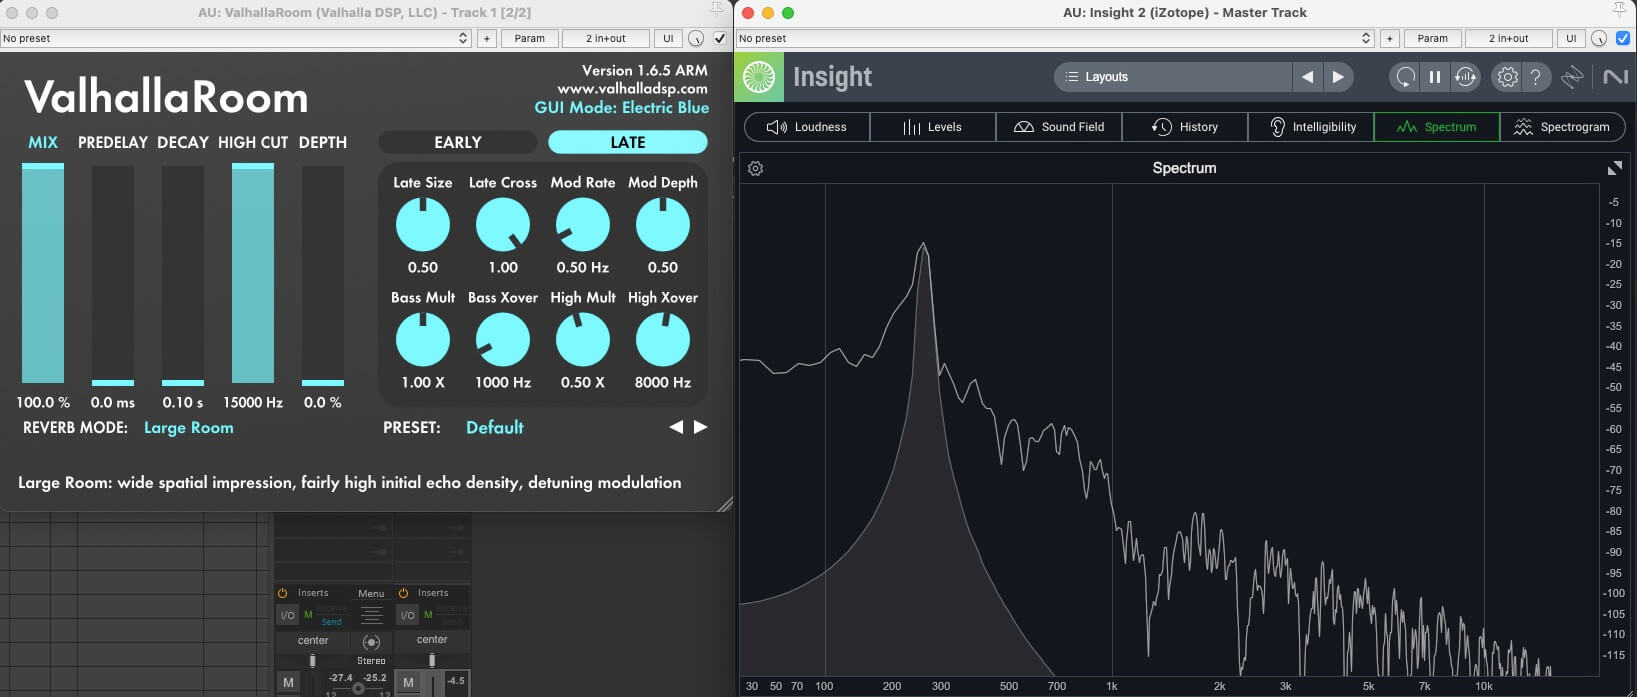Toggle ValhallaRoom plugin bypass checkbox

pyautogui.click(x=719, y=39)
